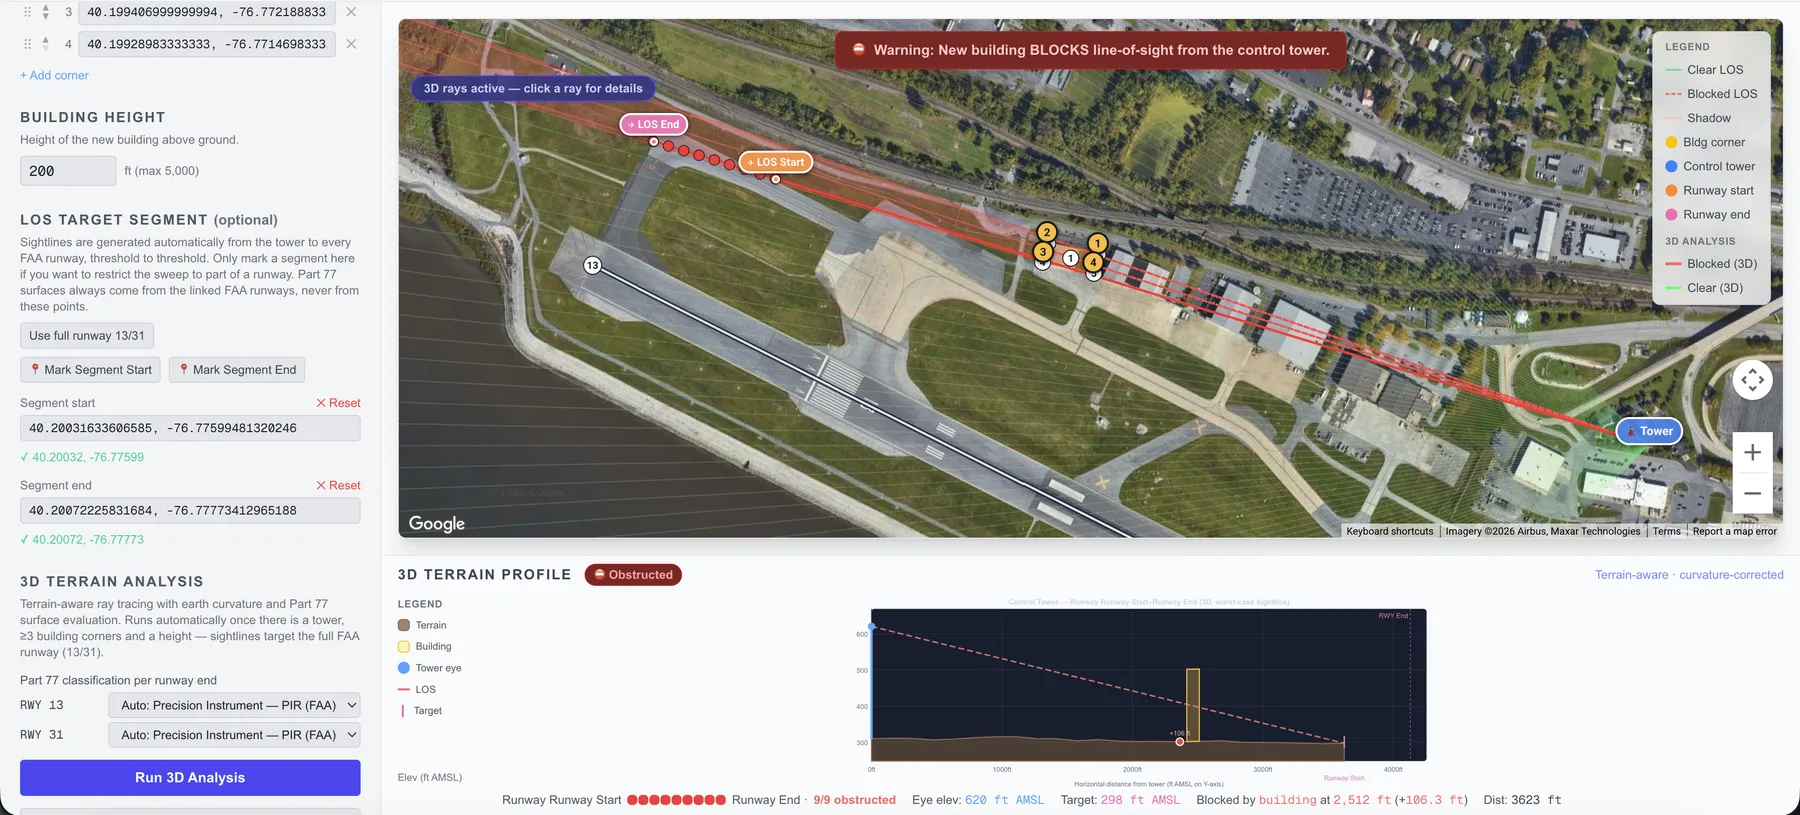
Task: Click Terrain-aware curvature-corrected label
Action: [1689, 575]
